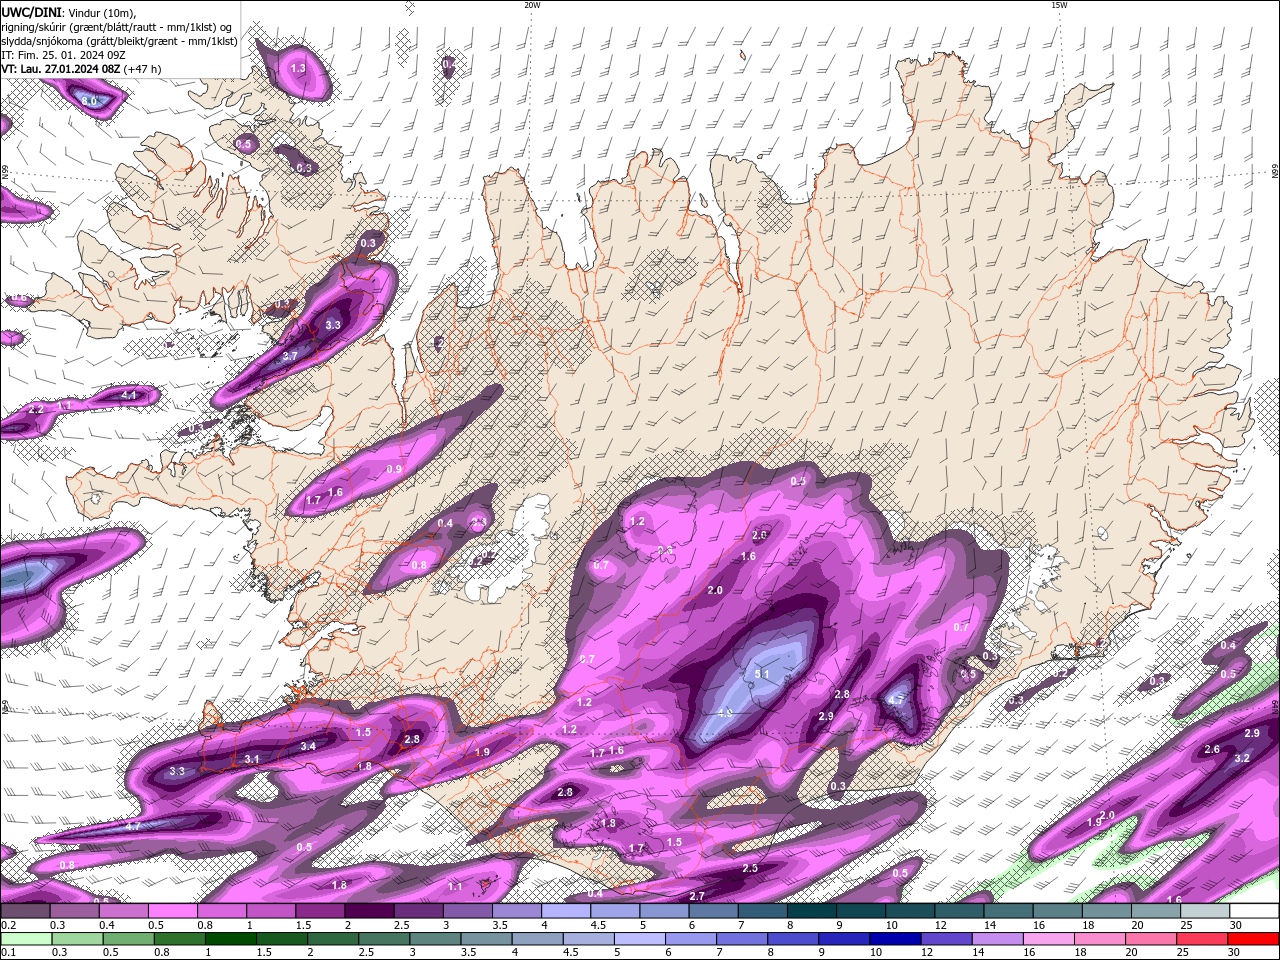Screen dimensions: 1280x960
Task: Click the 3.4 precipitation value on the map
Action: (x=308, y=746)
